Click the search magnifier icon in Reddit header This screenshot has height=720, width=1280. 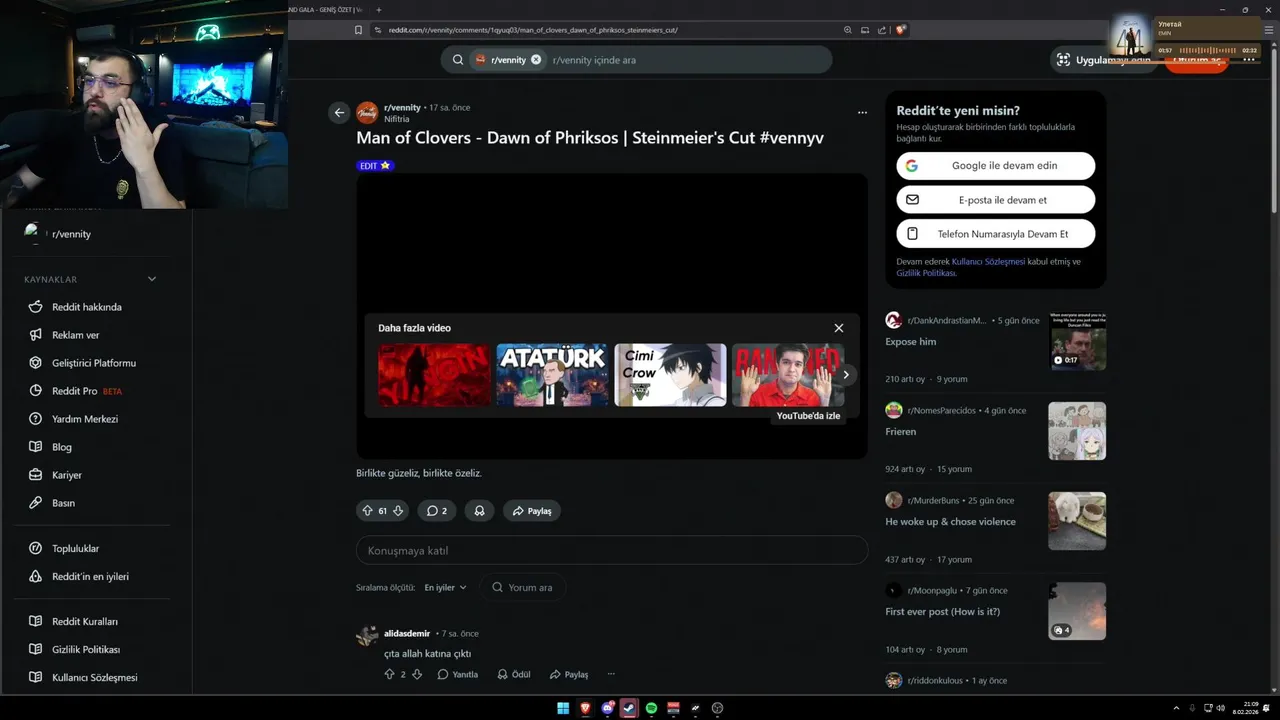click(x=458, y=60)
